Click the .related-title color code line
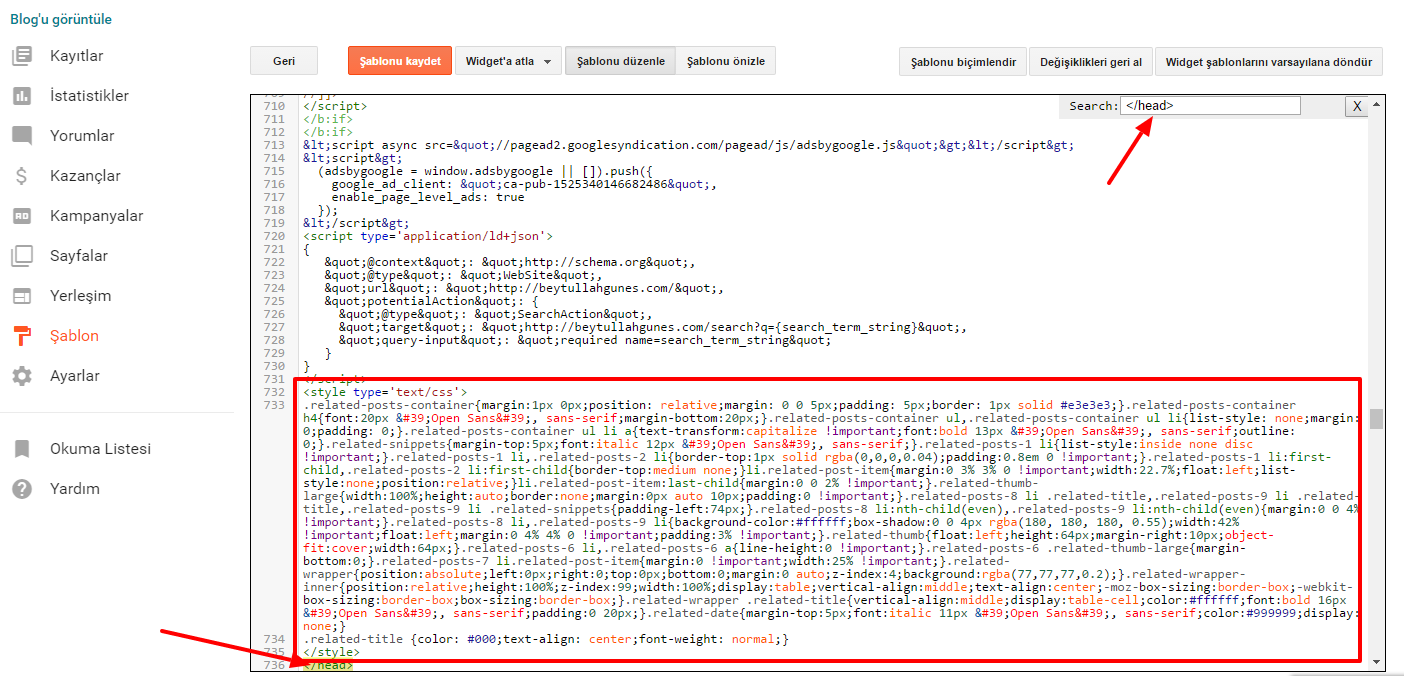The image size is (1404, 676). point(546,639)
